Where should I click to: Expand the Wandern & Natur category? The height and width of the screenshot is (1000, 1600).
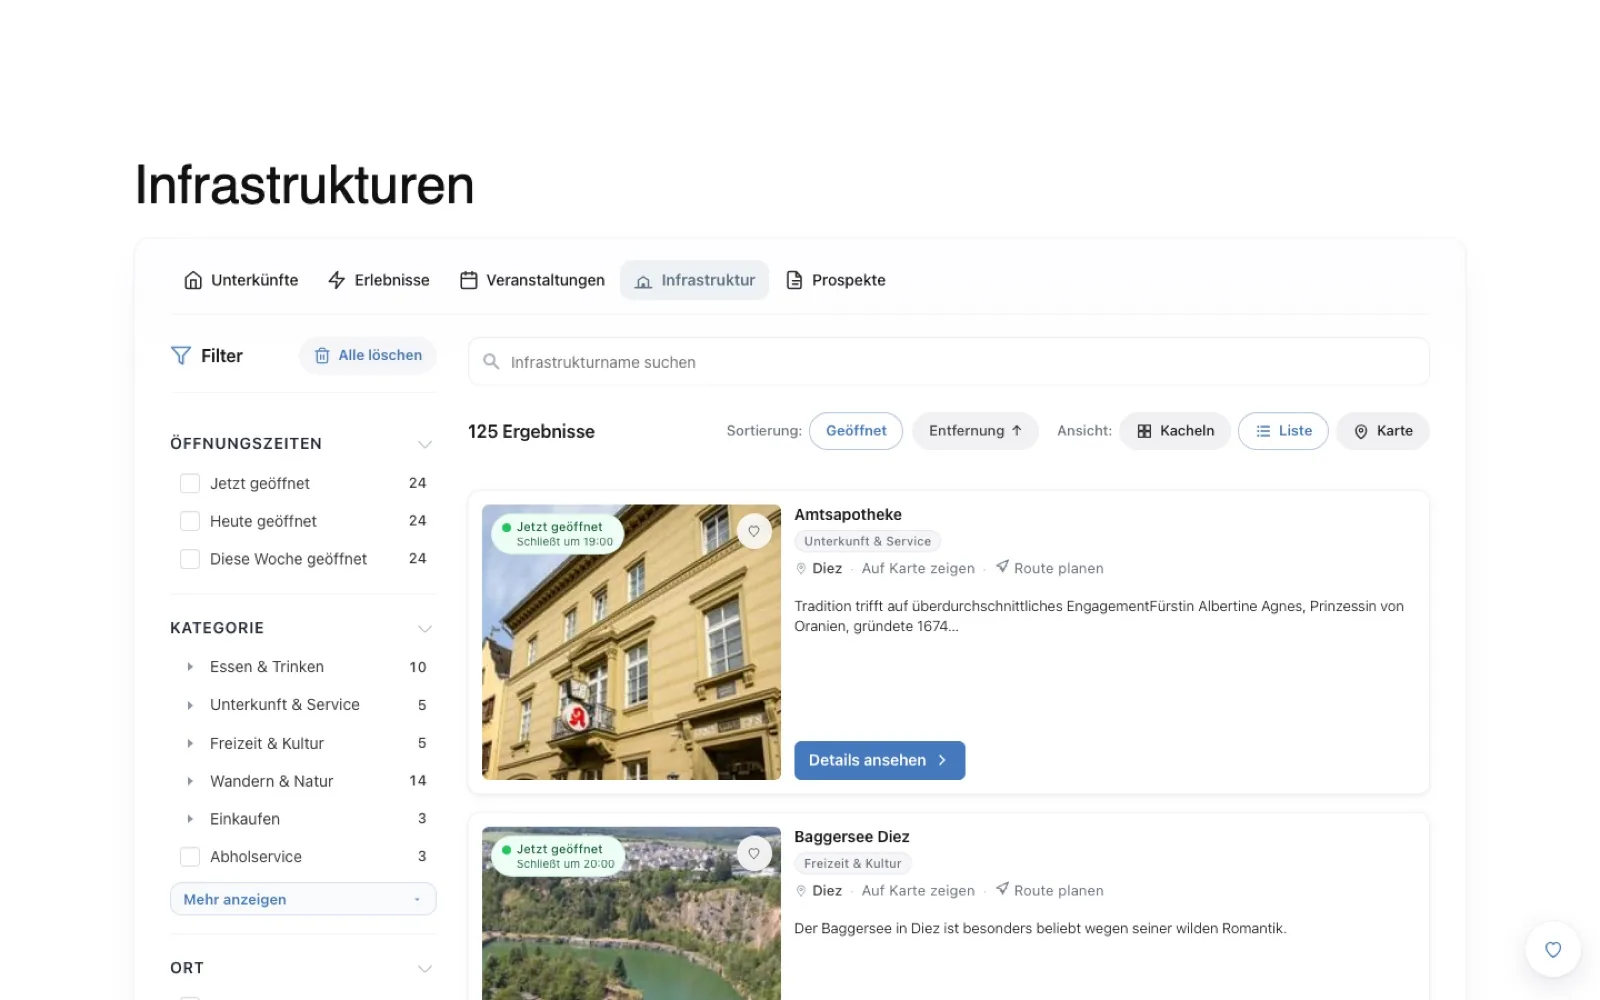click(190, 781)
